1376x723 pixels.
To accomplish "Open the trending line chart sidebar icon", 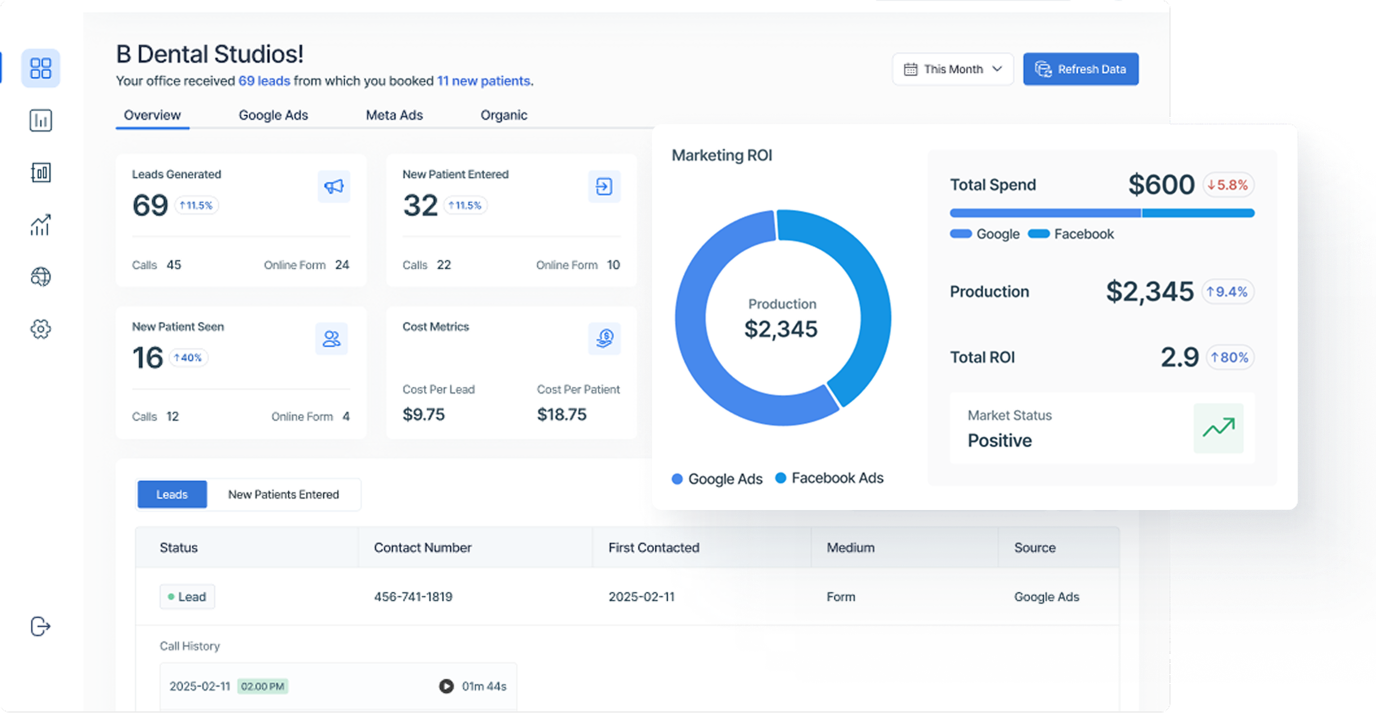I will 41,225.
